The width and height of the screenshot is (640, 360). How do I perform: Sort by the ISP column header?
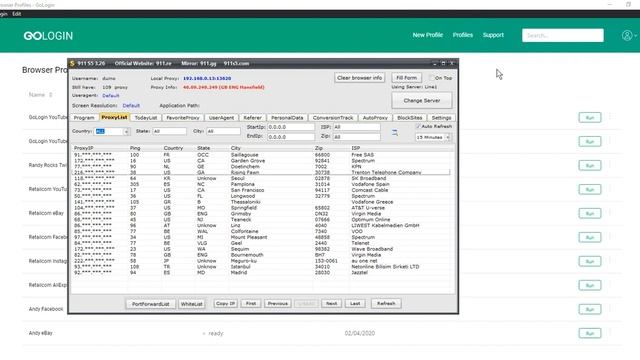click(x=356, y=148)
